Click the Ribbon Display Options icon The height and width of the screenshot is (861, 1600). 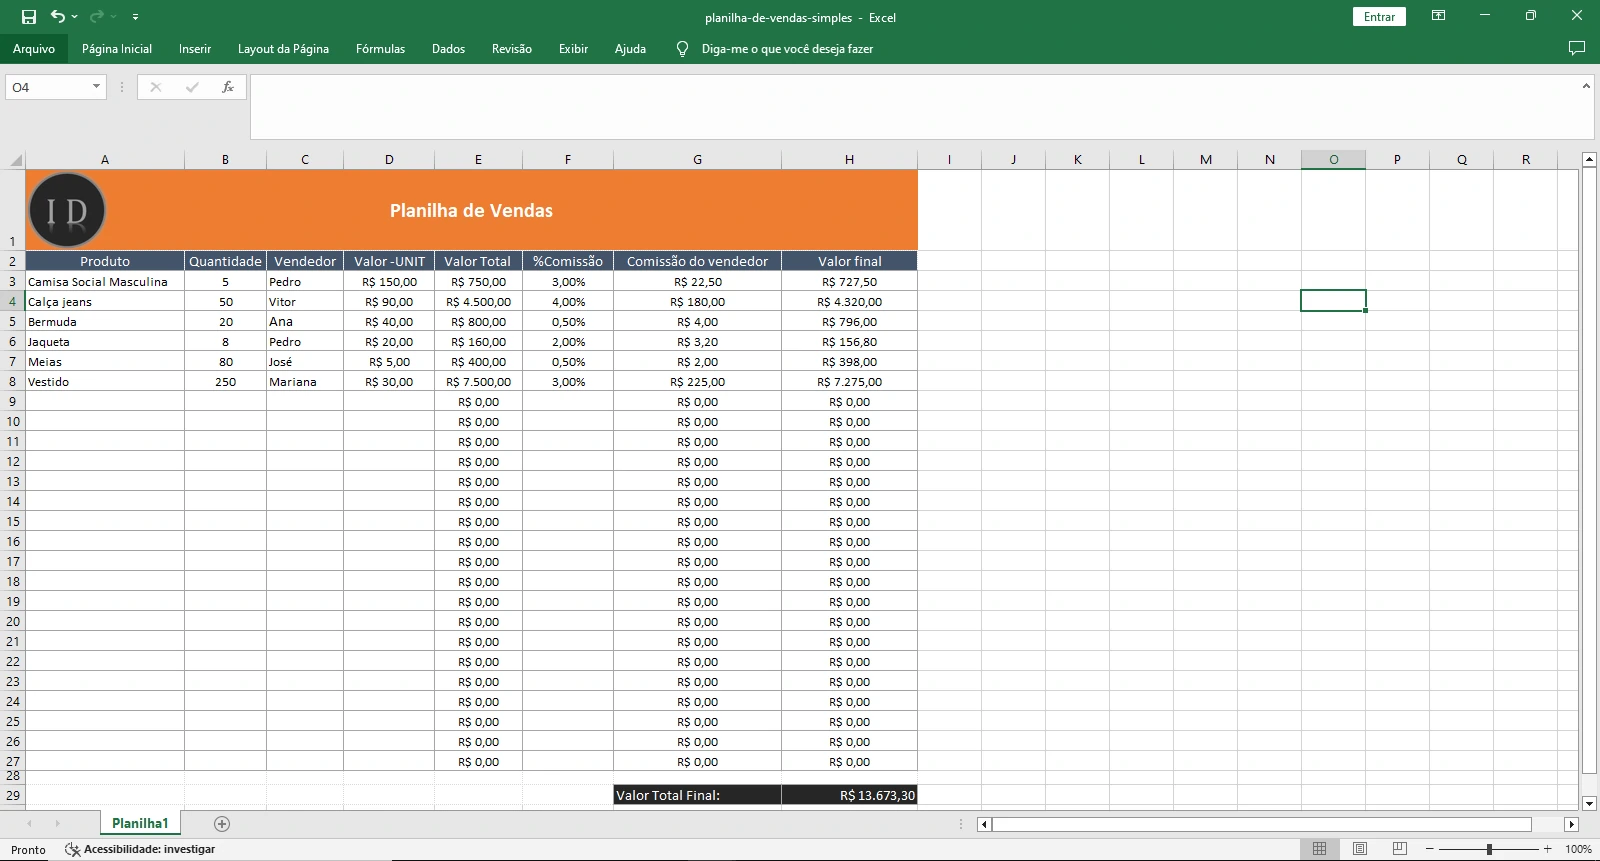(x=1438, y=16)
